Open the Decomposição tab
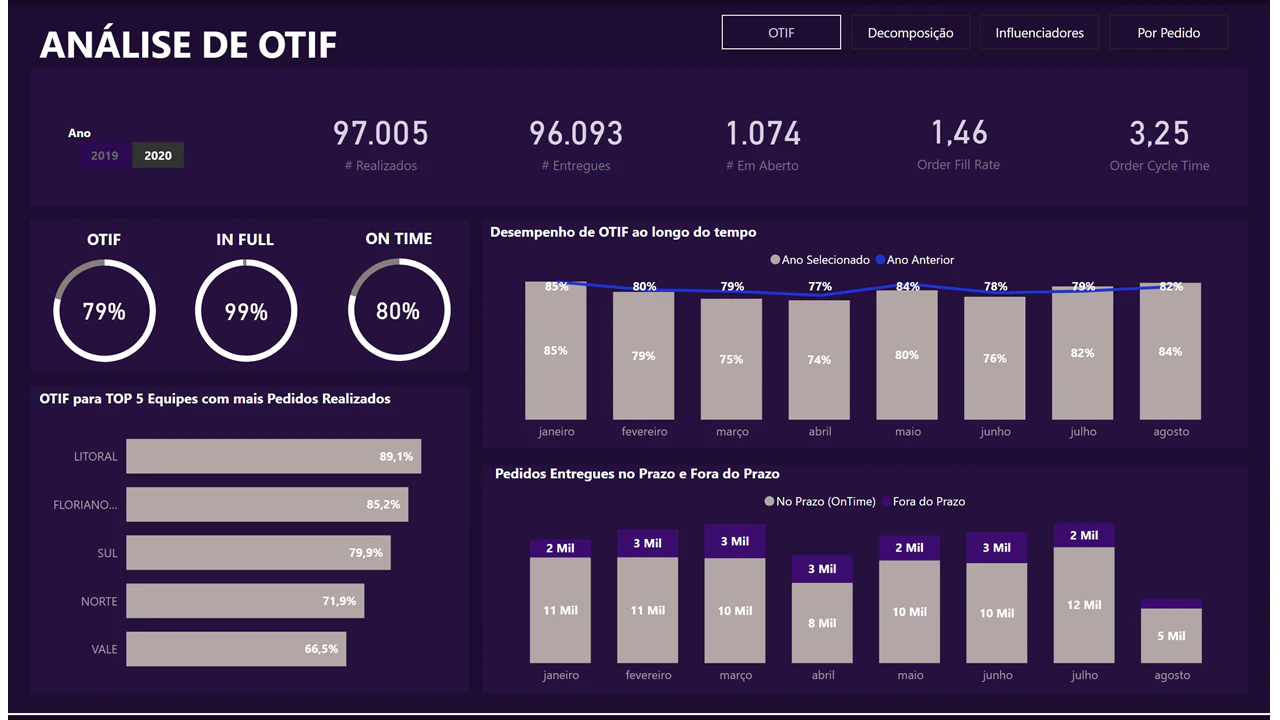Image resolution: width=1280 pixels, height=720 pixels. click(x=910, y=33)
